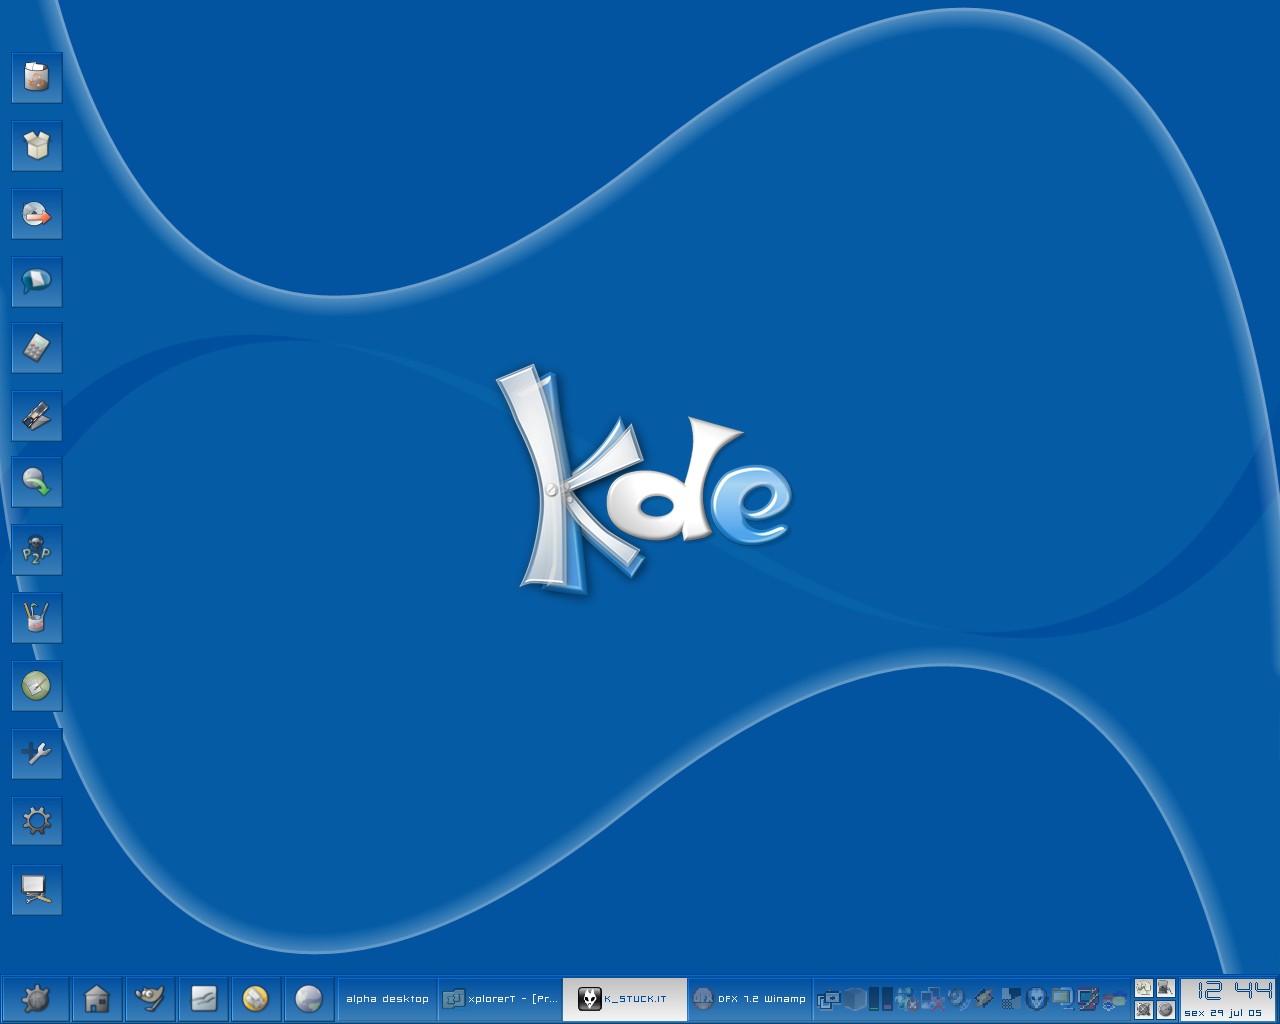1280x1024 pixels.
Task: Launch the document writer panel icon
Action: pos(204,999)
